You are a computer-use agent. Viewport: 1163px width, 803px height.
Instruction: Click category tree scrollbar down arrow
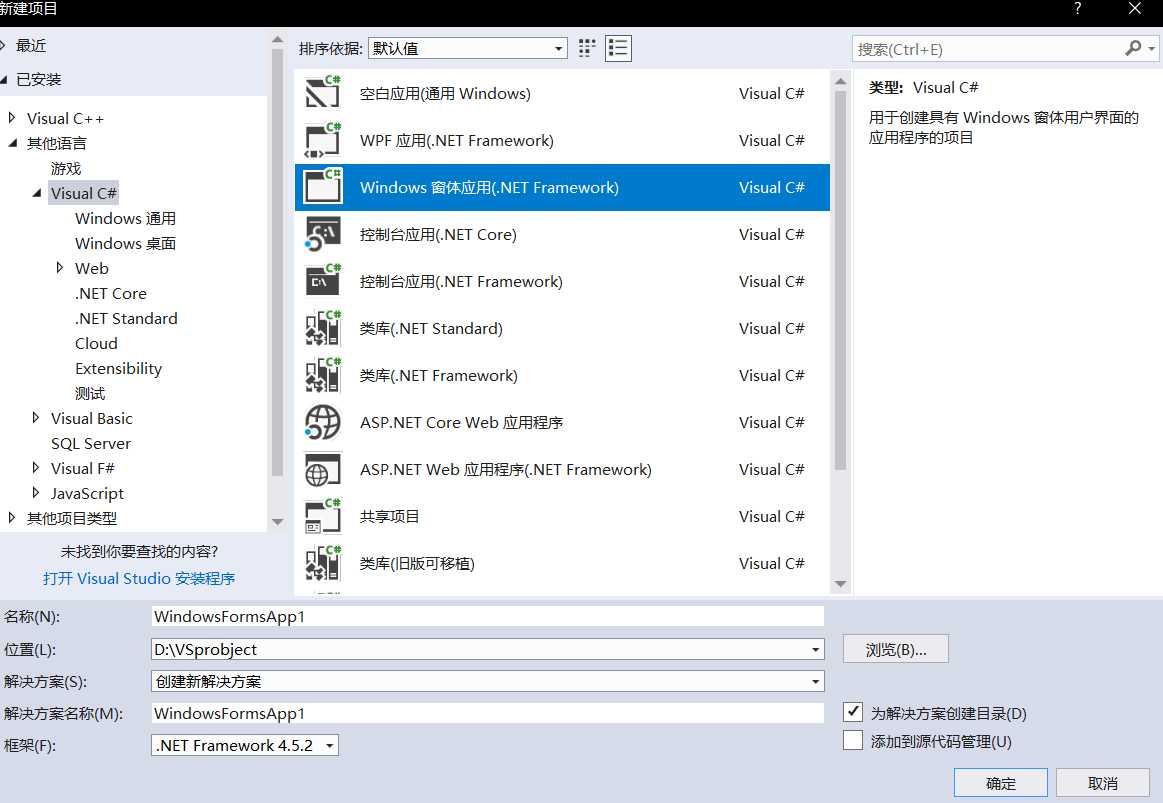(277, 522)
